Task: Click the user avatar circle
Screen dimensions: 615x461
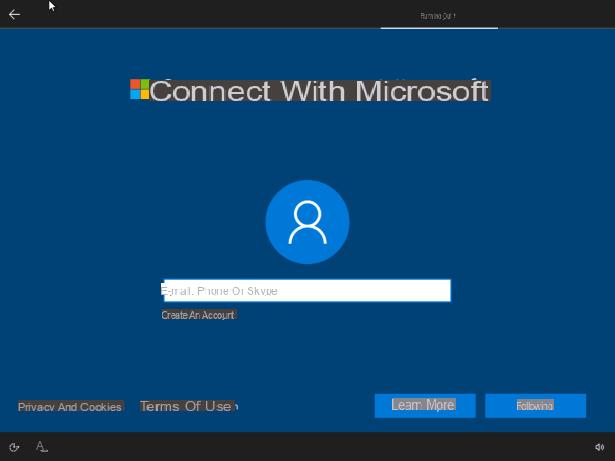Action: click(307, 222)
